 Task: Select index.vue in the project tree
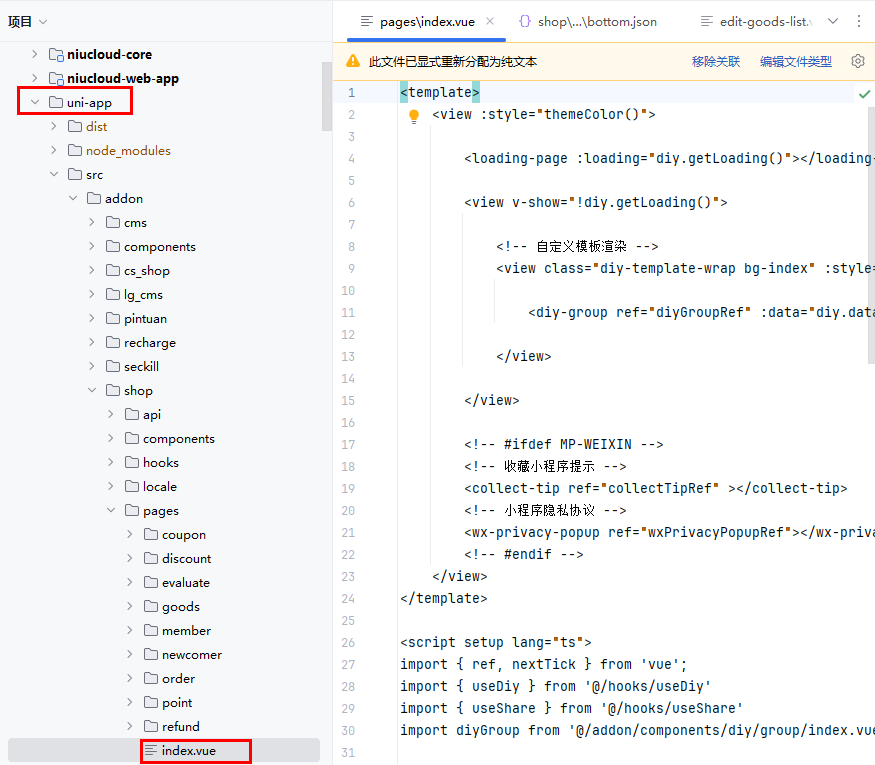click(x=188, y=750)
